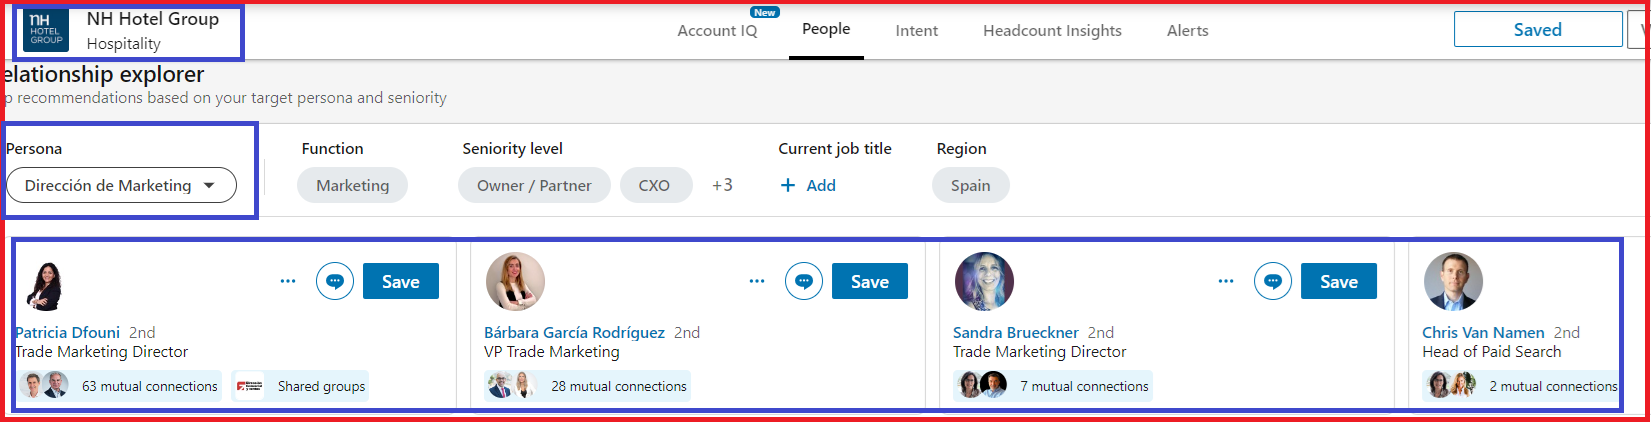
Task: Click the Saved button
Action: [1538, 29]
